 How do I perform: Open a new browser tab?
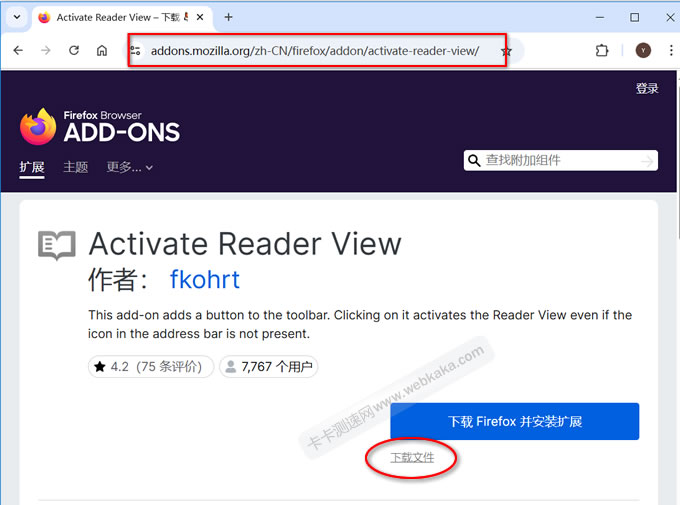(228, 17)
